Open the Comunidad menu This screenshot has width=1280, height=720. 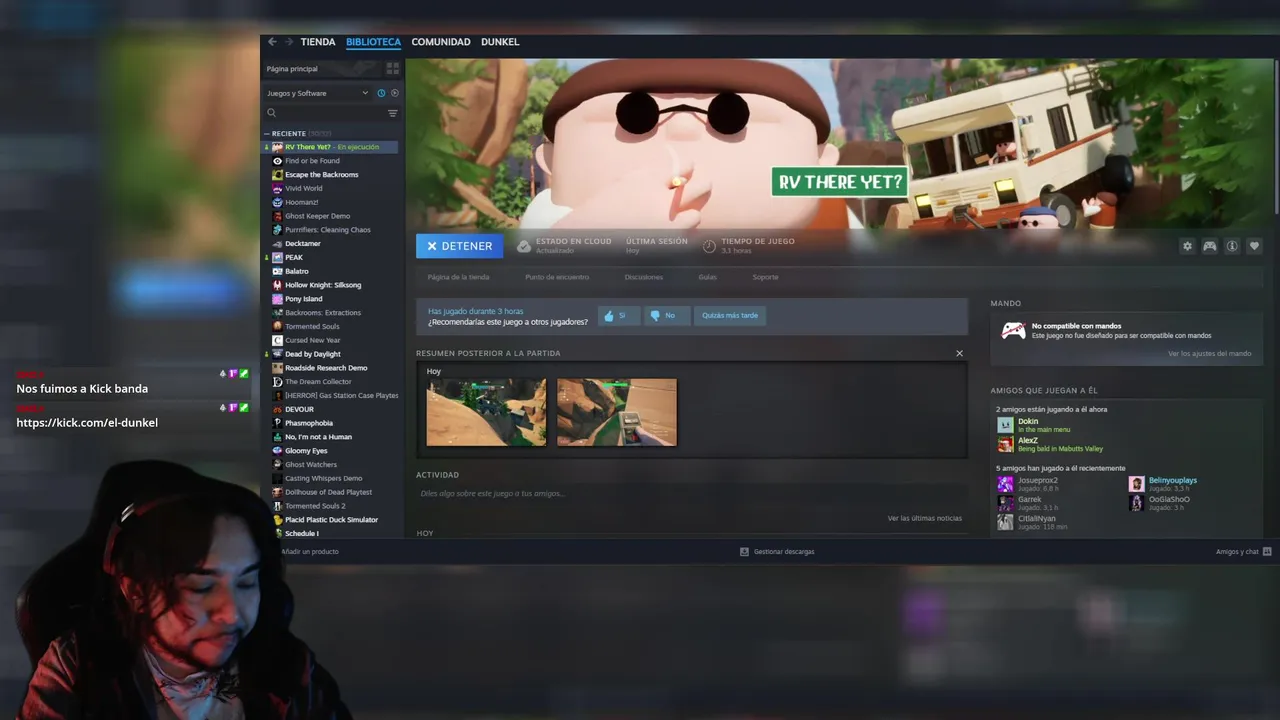(441, 42)
